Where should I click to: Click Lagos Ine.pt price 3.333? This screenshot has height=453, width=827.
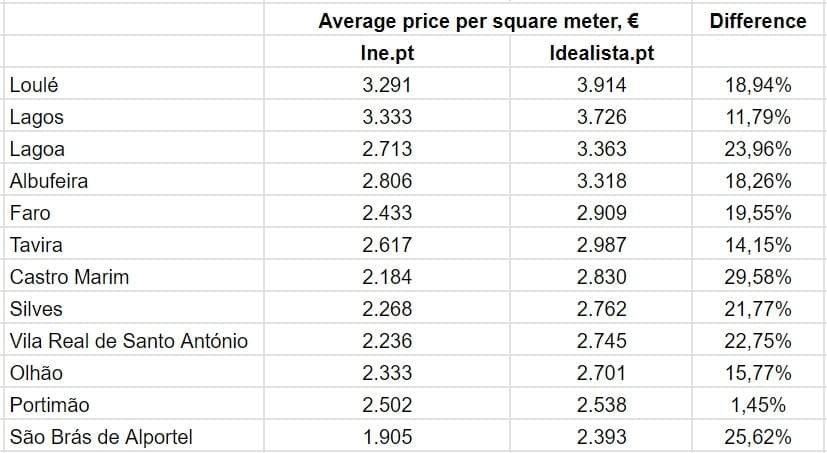click(387, 117)
